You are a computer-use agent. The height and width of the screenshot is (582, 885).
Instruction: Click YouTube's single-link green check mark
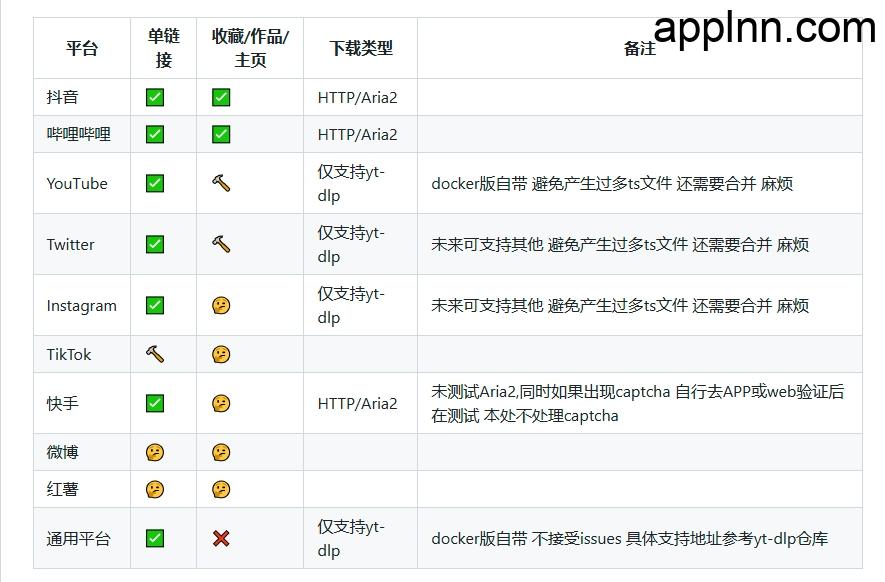tap(155, 183)
